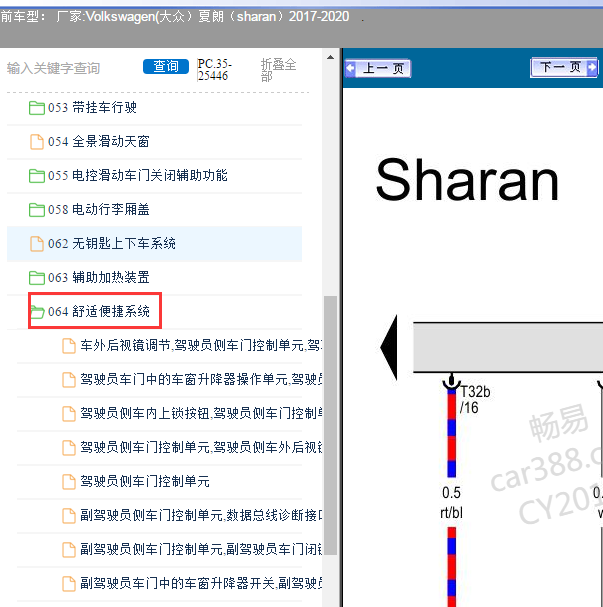603x607 pixels.
Task: Click open-folder icon beside 064 舒适便捷系统
Action: [x=37, y=312]
